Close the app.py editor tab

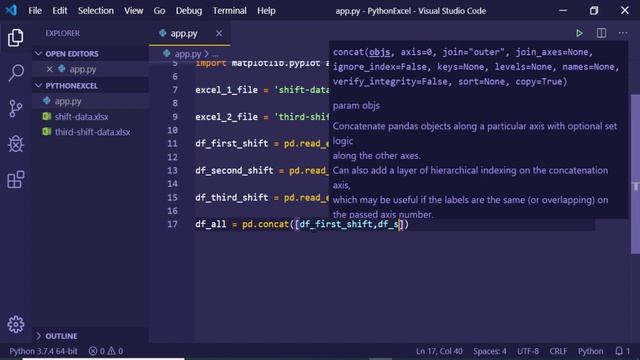coord(219,33)
